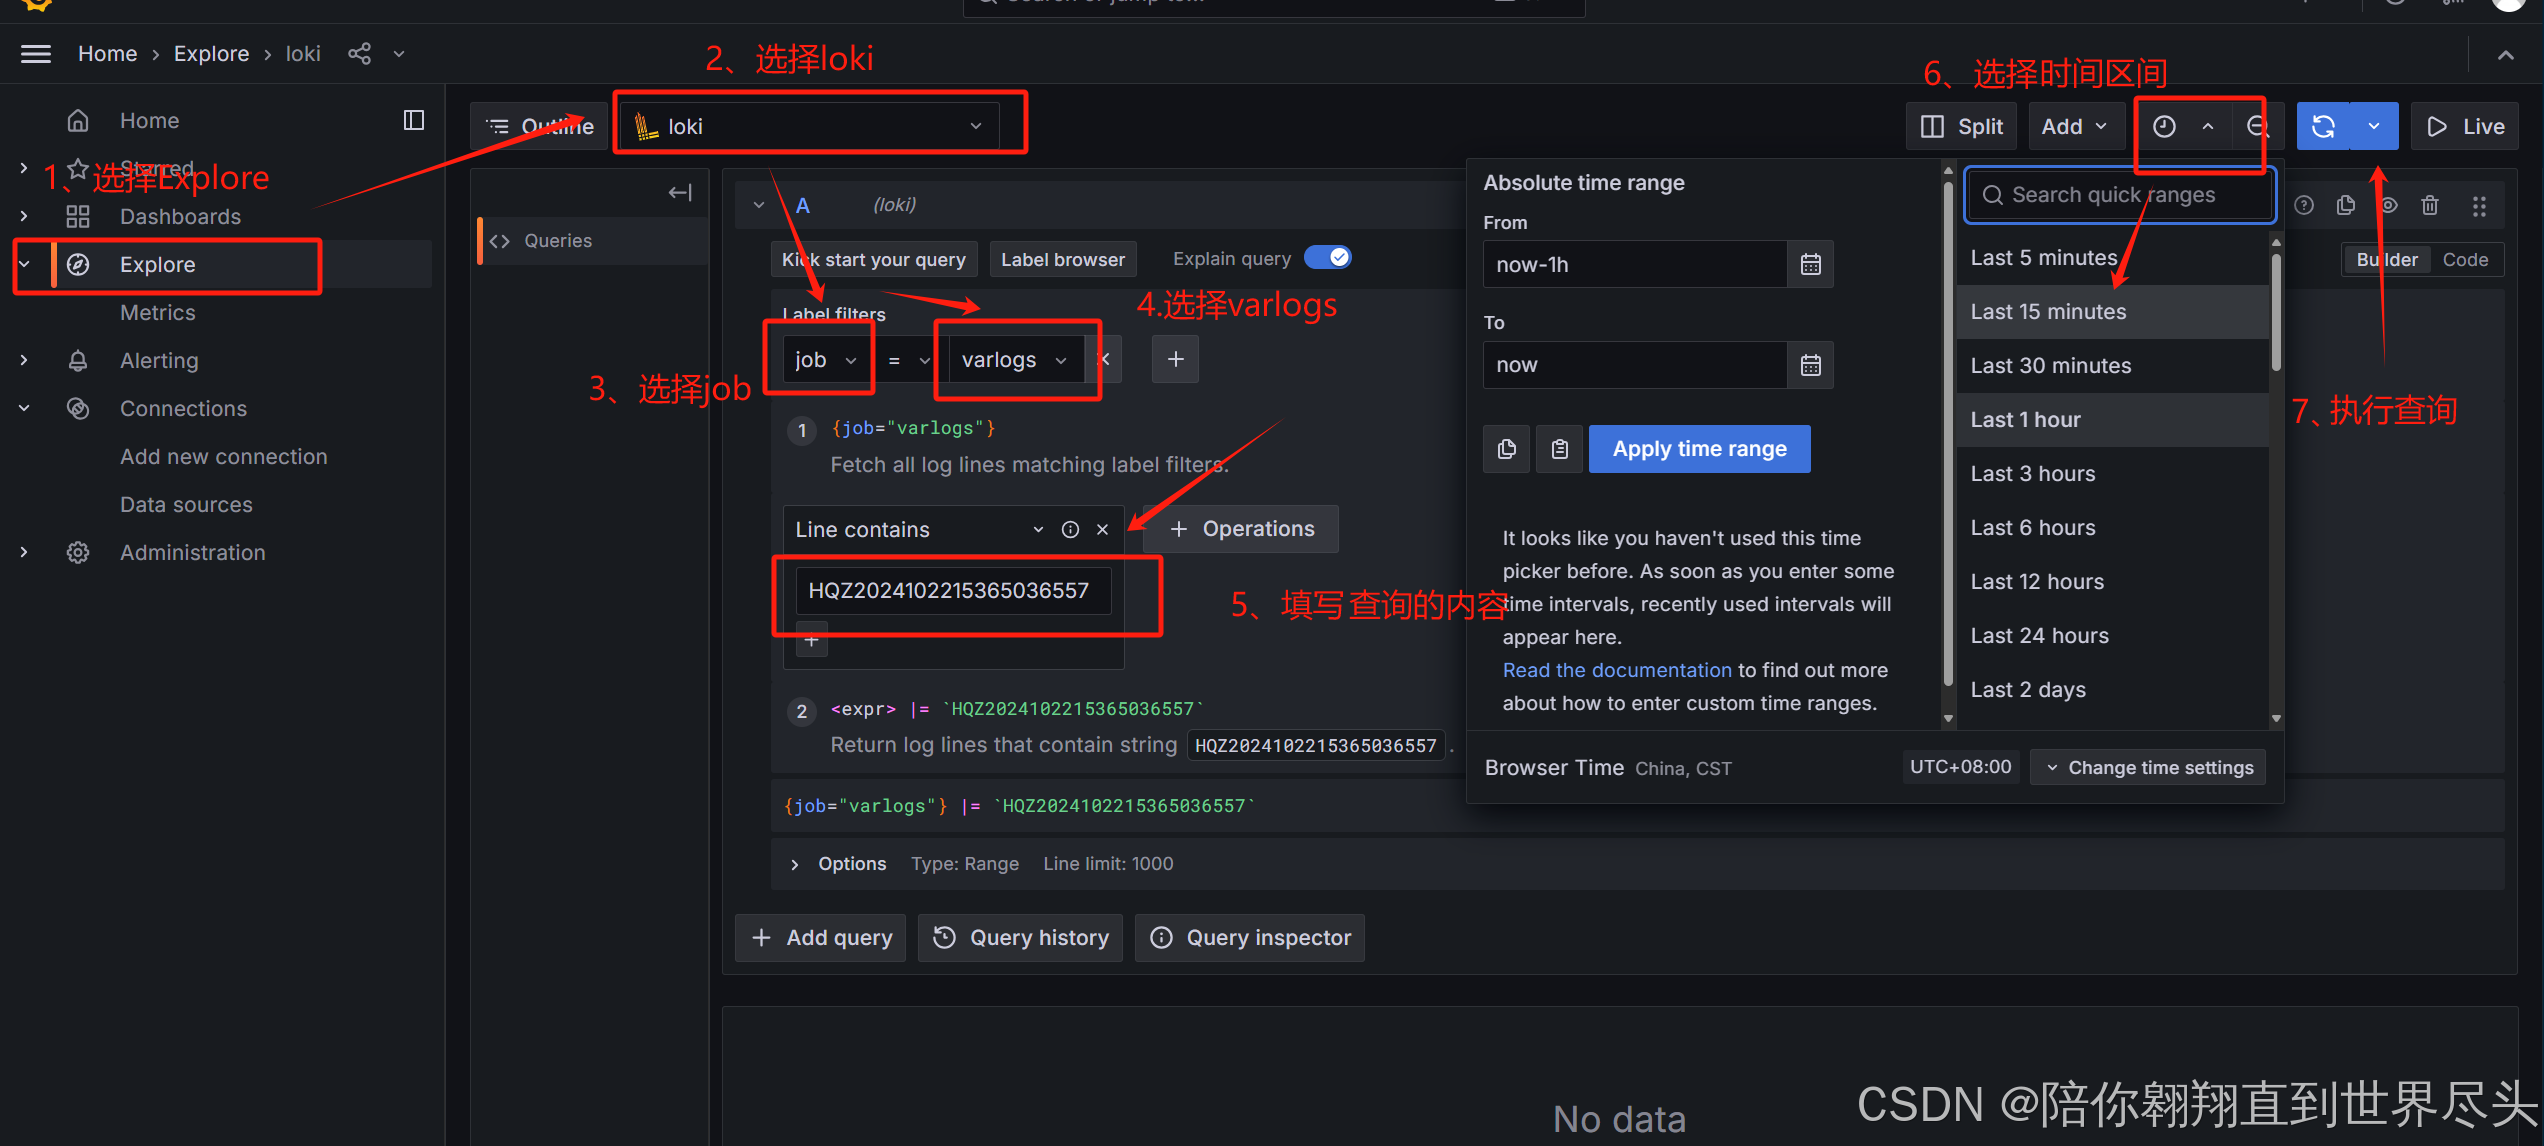
Task: Dock the sidebar menu icon
Action: (413, 121)
